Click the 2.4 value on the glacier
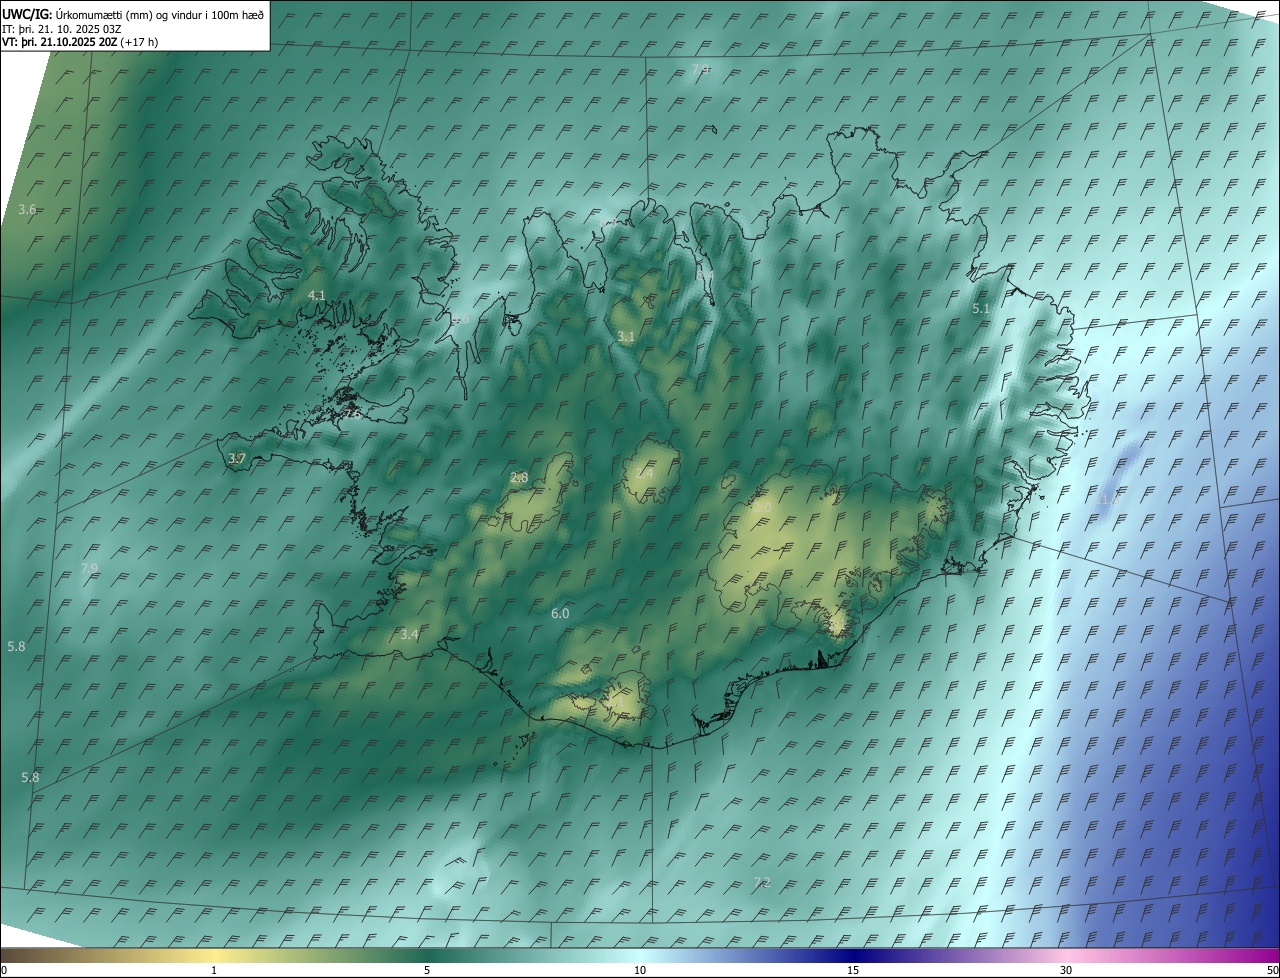 tap(644, 473)
